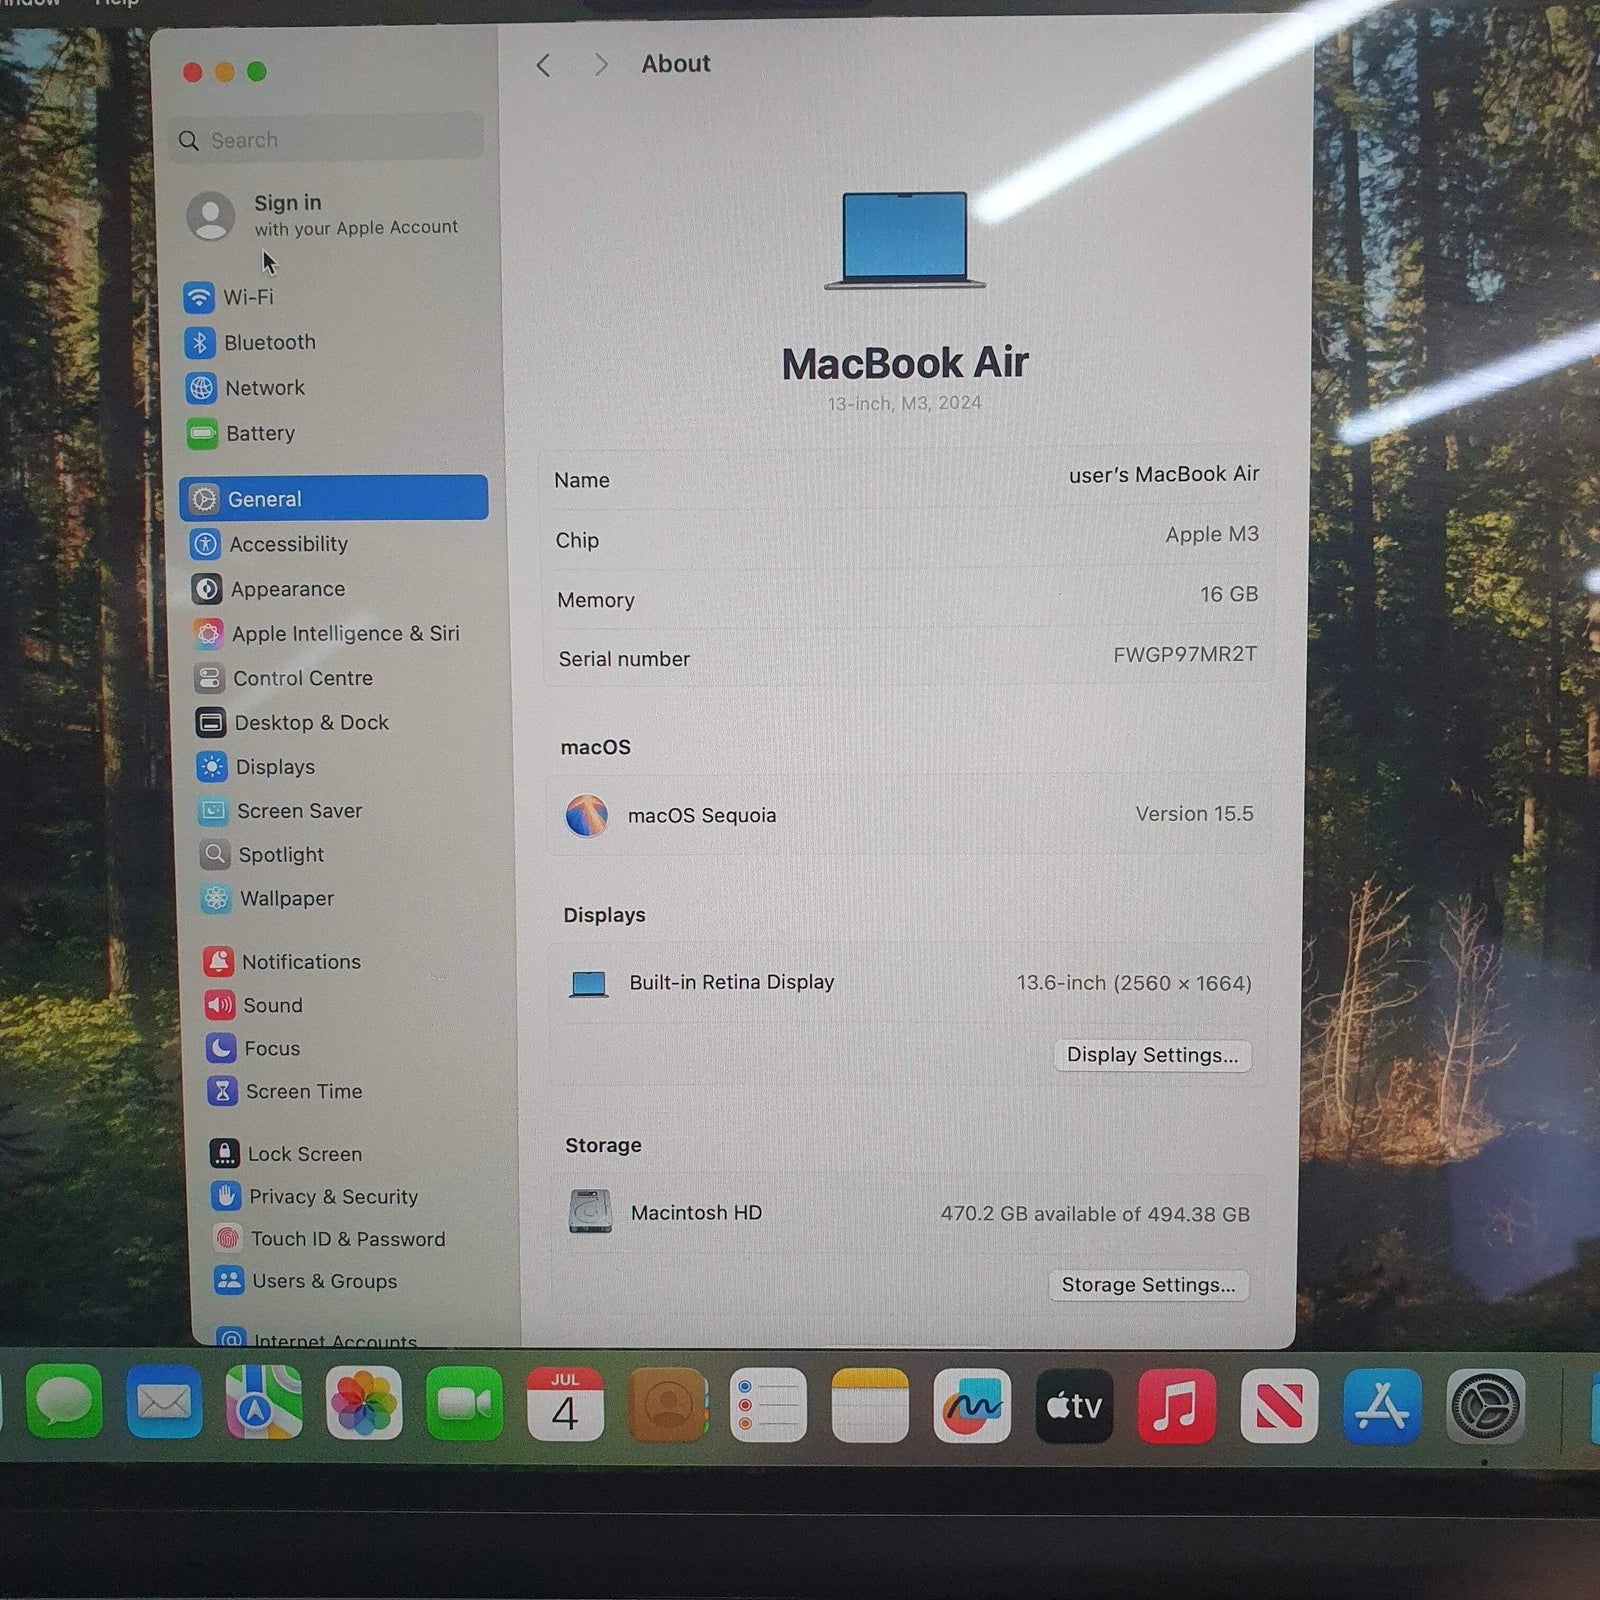This screenshot has height=1600, width=1600.
Task: Open the Battery settings pane
Action: (x=259, y=433)
